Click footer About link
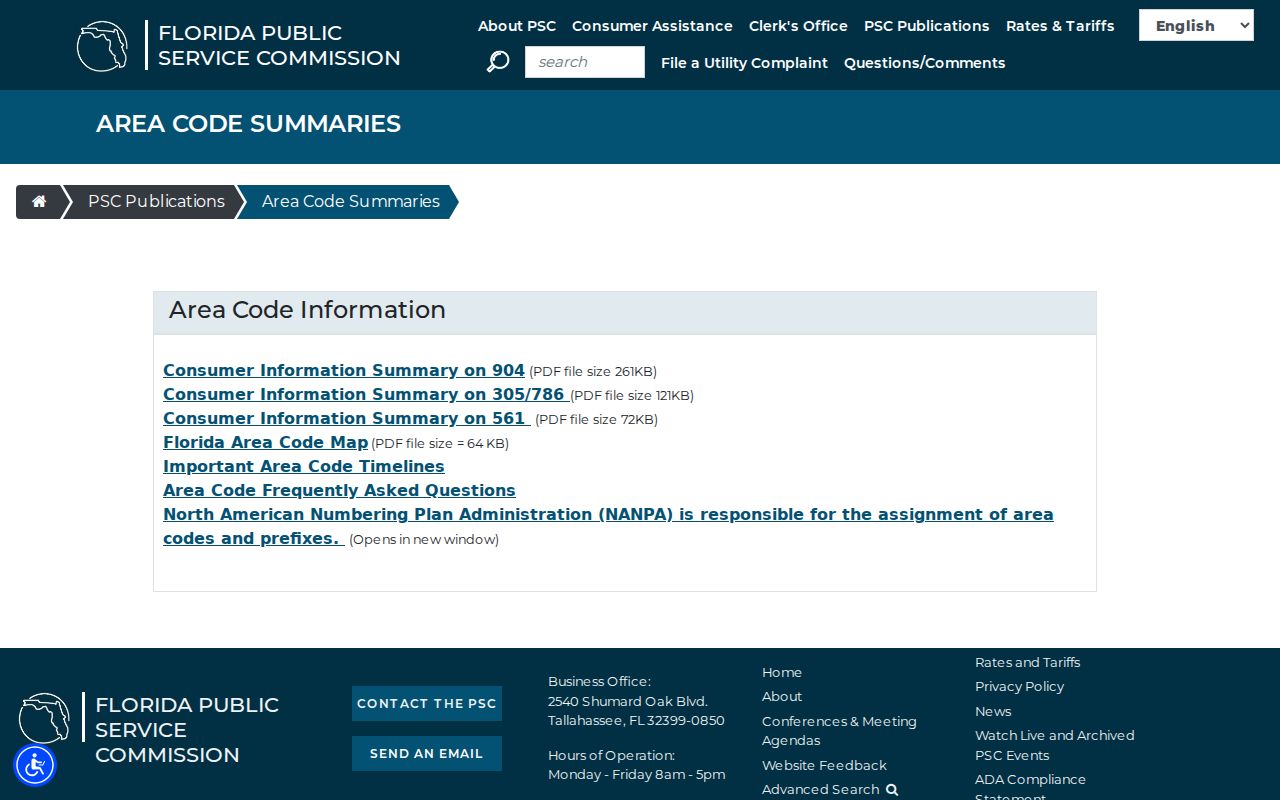The image size is (1280, 800). [782, 697]
